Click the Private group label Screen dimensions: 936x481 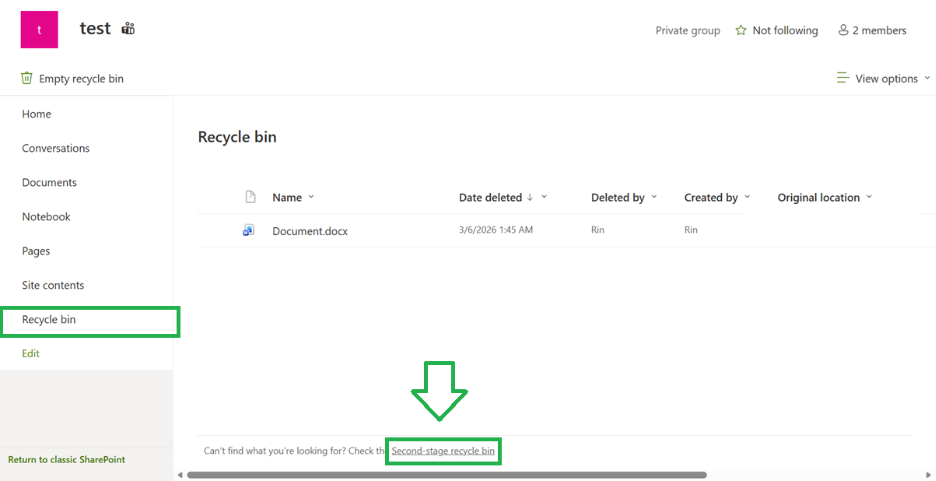688,30
